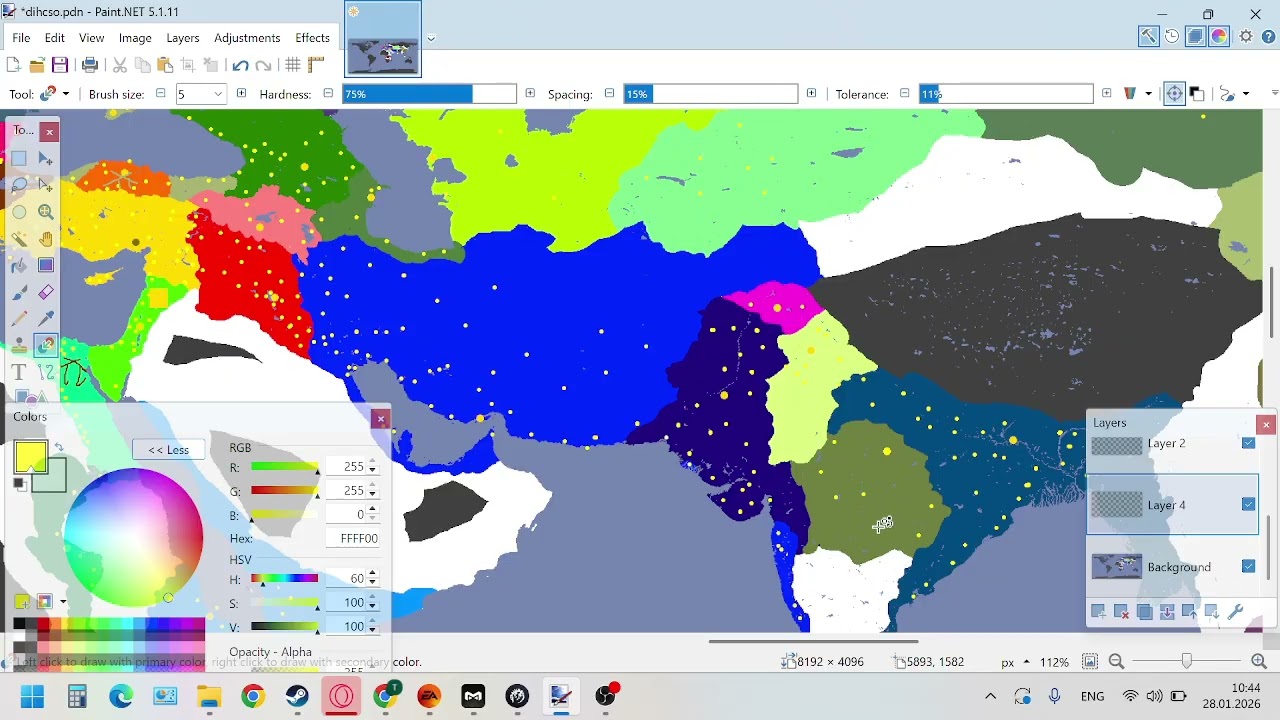The width and height of the screenshot is (1280, 720).
Task: Click the '<< Less' button
Action: 168,450
